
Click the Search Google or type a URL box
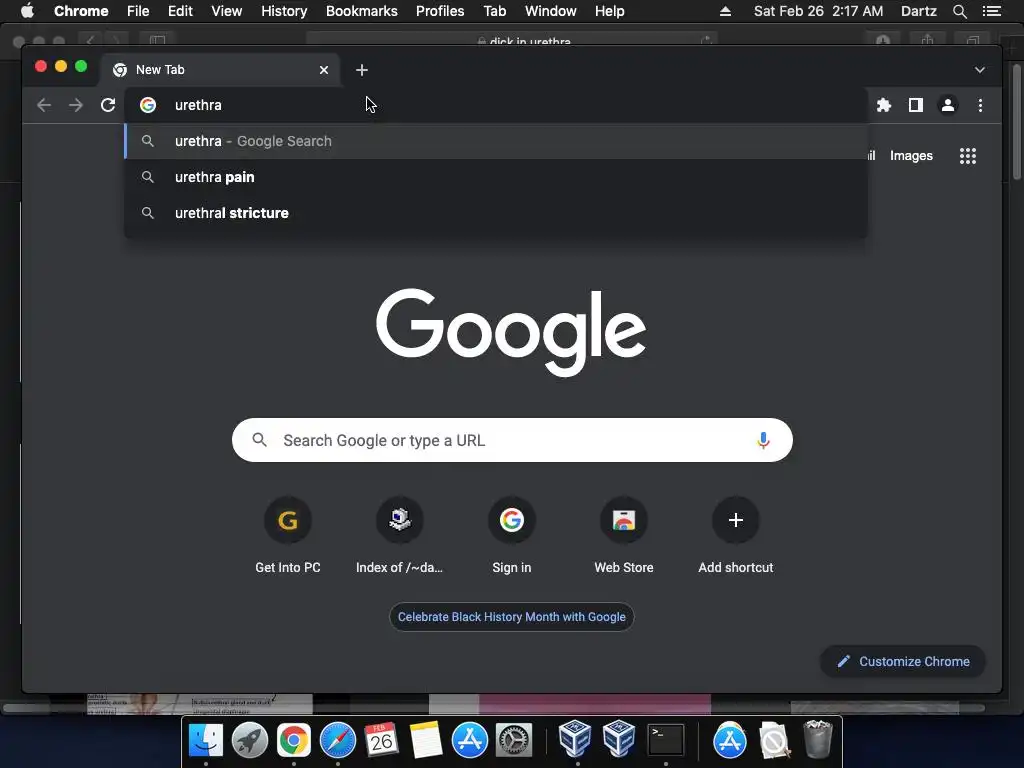coord(512,440)
